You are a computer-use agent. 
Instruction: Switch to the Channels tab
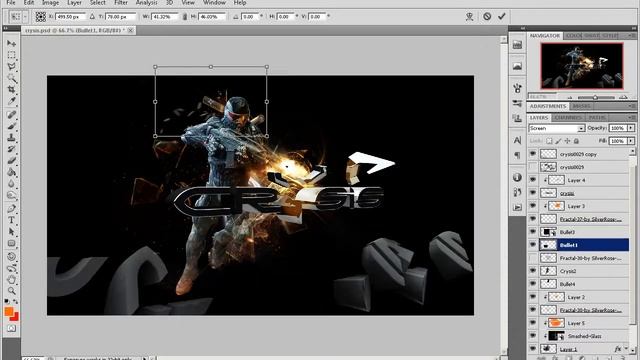(568, 118)
